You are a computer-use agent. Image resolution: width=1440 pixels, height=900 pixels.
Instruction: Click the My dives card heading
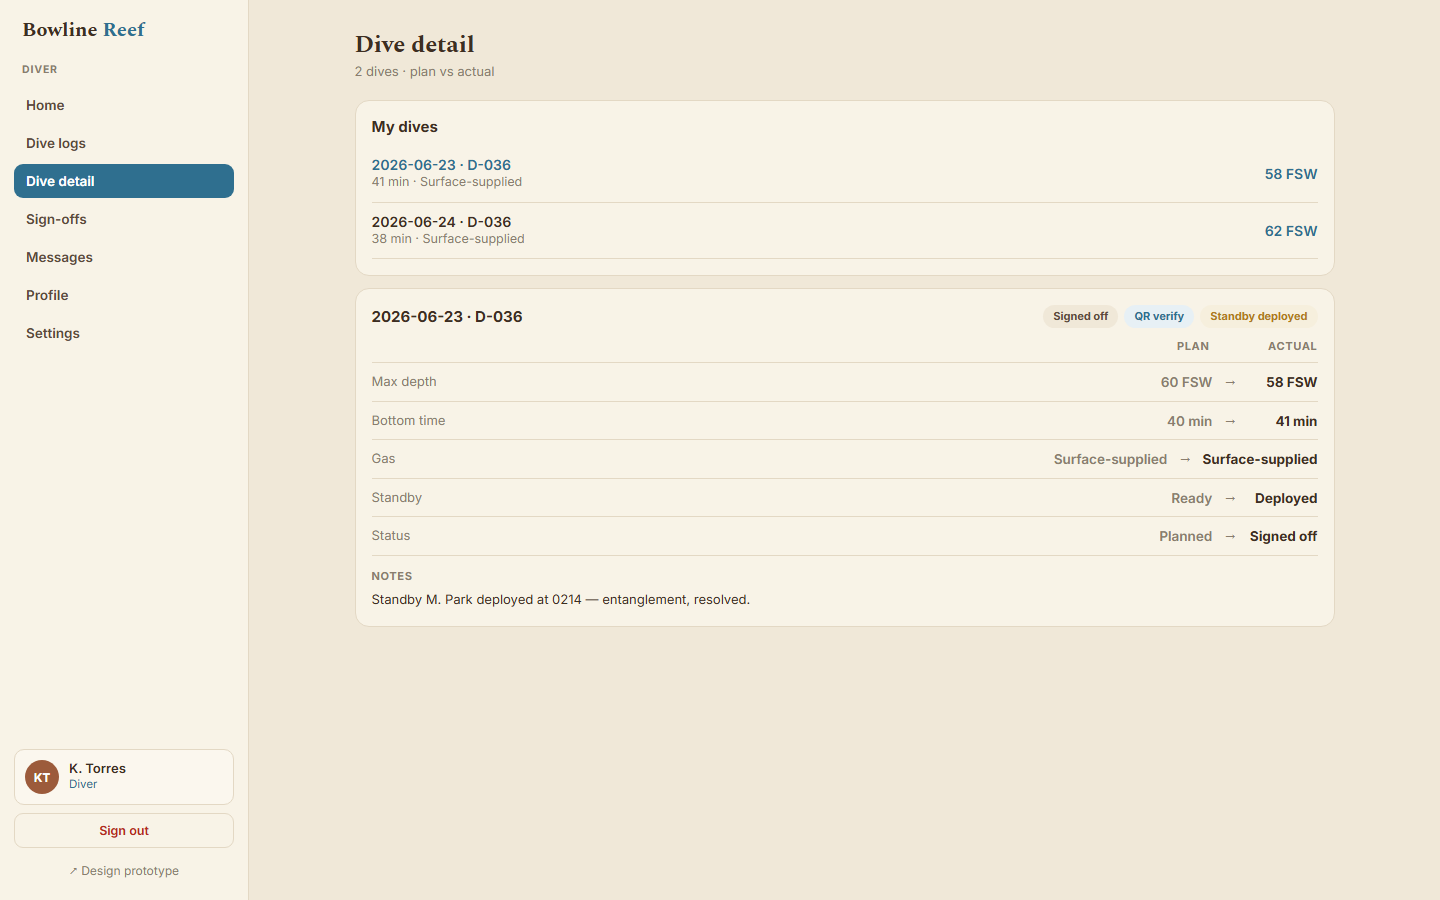[405, 127]
